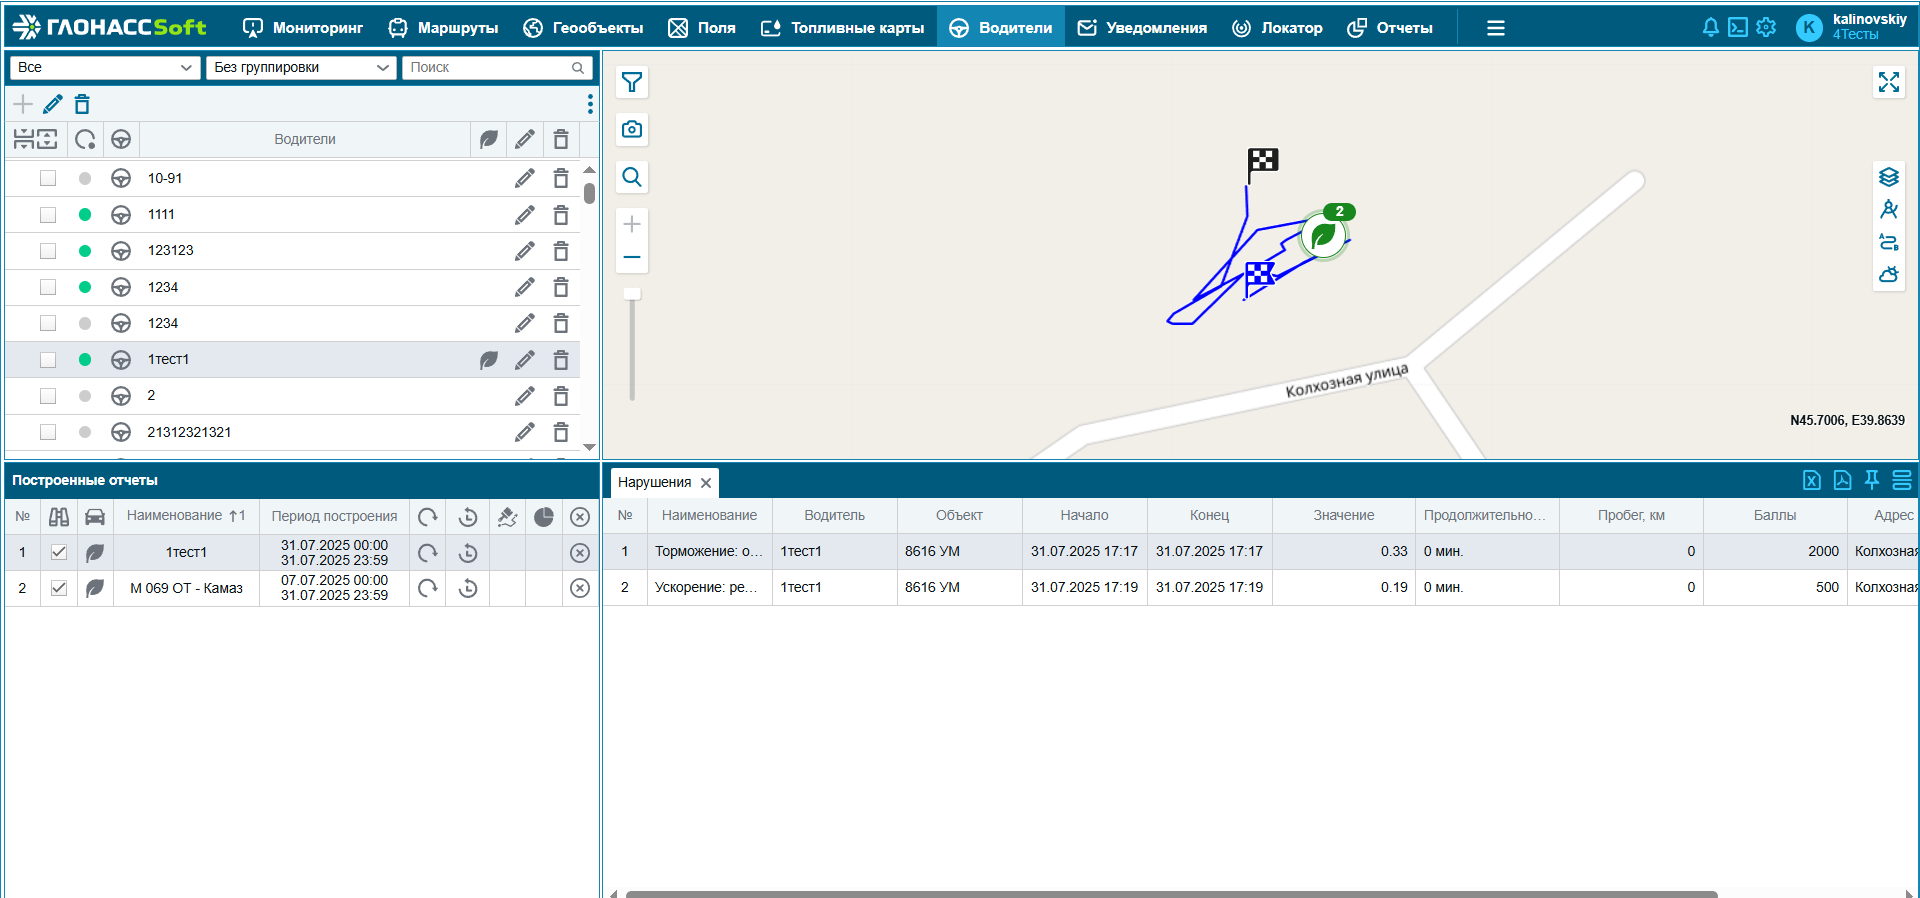1920x898 pixels.
Task: Open notifications bell icon
Action: pos(1710,28)
